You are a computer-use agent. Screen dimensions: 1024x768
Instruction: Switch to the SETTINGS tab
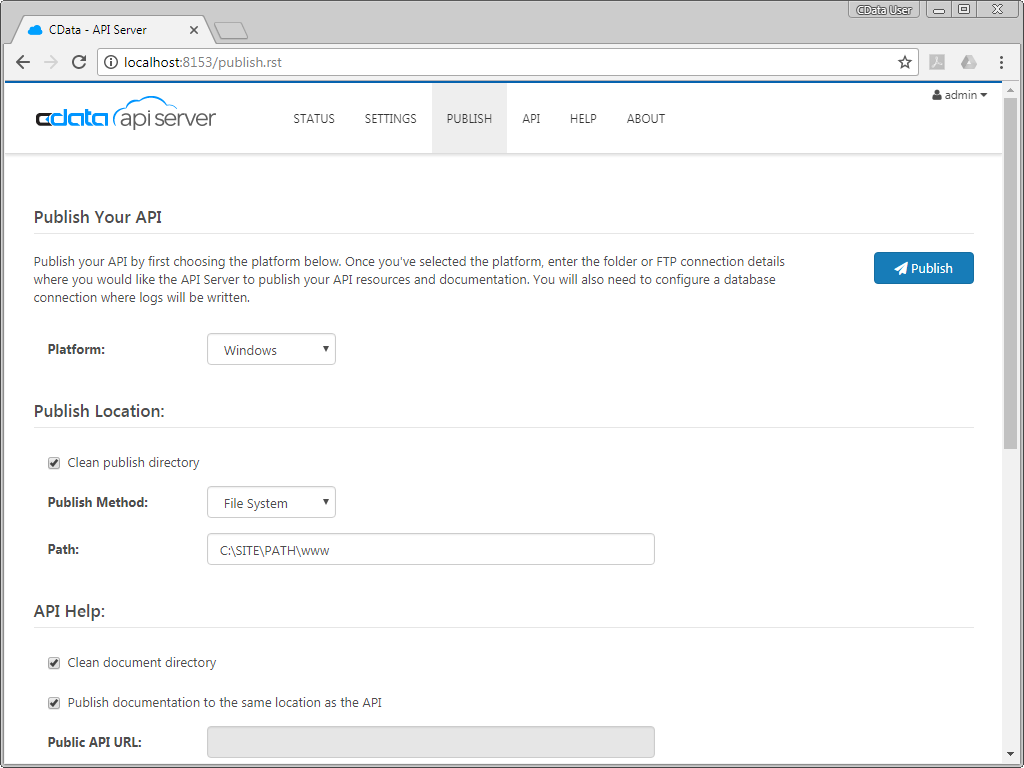390,118
